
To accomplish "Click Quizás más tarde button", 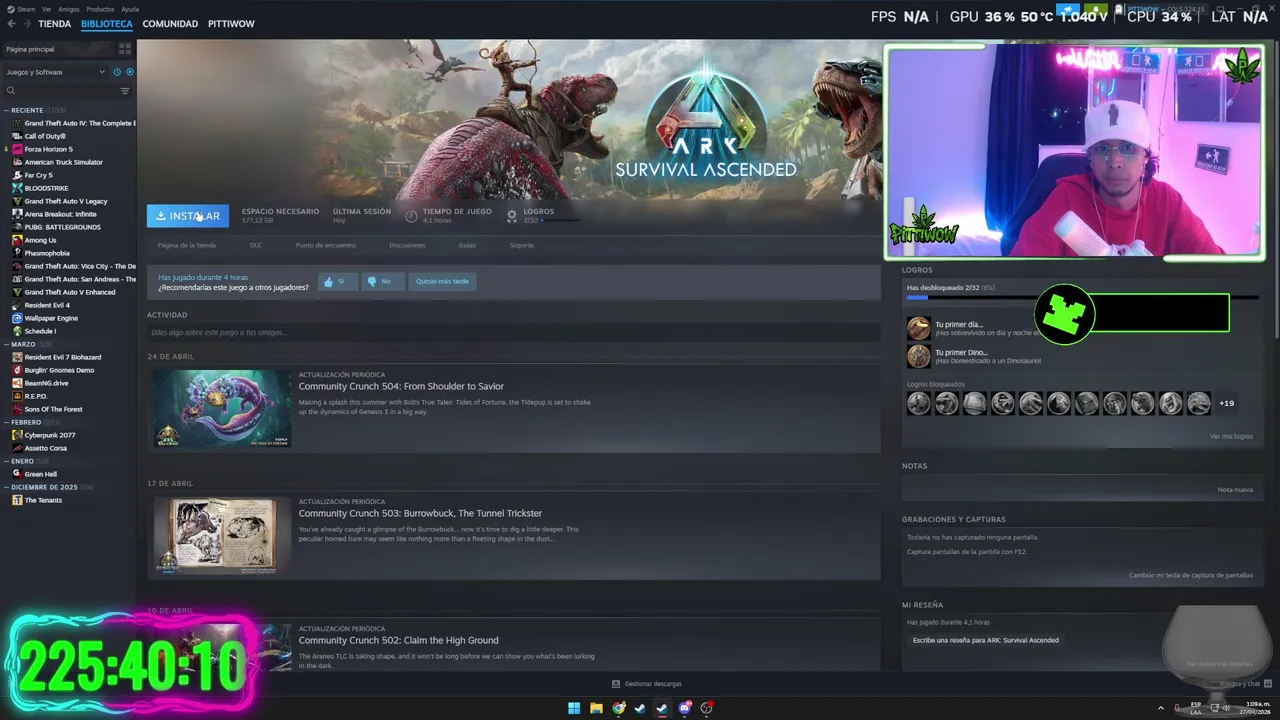I will point(442,282).
